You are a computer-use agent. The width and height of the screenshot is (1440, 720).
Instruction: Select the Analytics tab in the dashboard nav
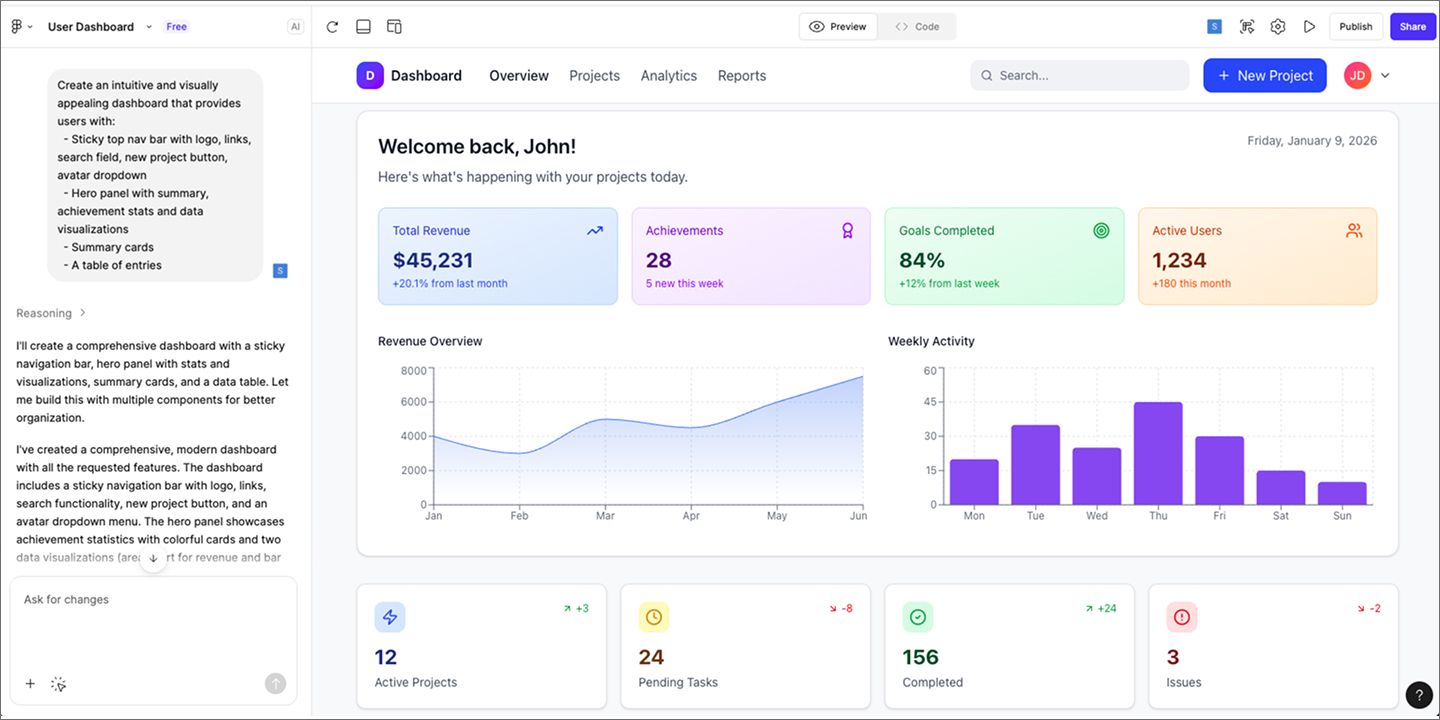(x=668, y=75)
